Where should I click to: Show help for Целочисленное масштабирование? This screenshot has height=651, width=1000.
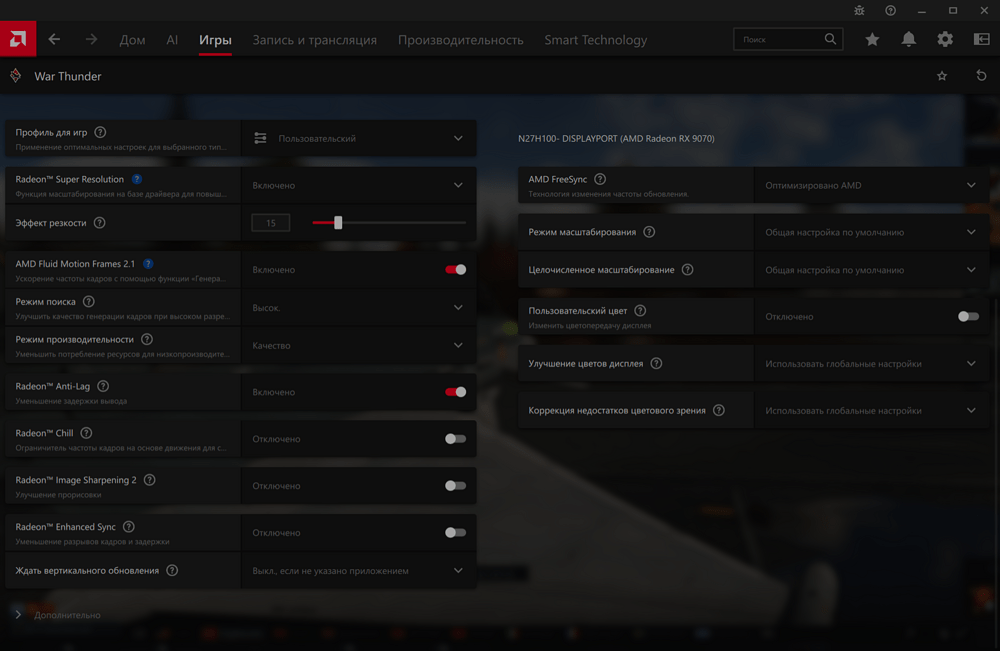[x=687, y=269]
